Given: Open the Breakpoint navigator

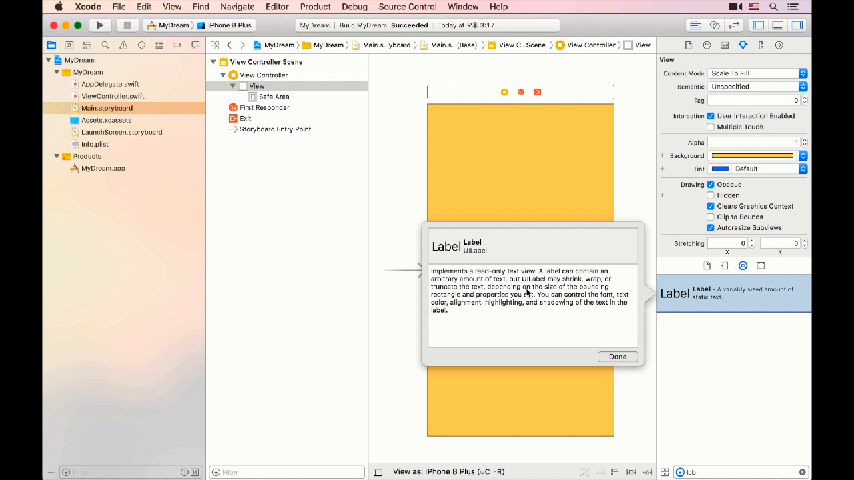Looking at the screenshot, I should click(x=177, y=45).
